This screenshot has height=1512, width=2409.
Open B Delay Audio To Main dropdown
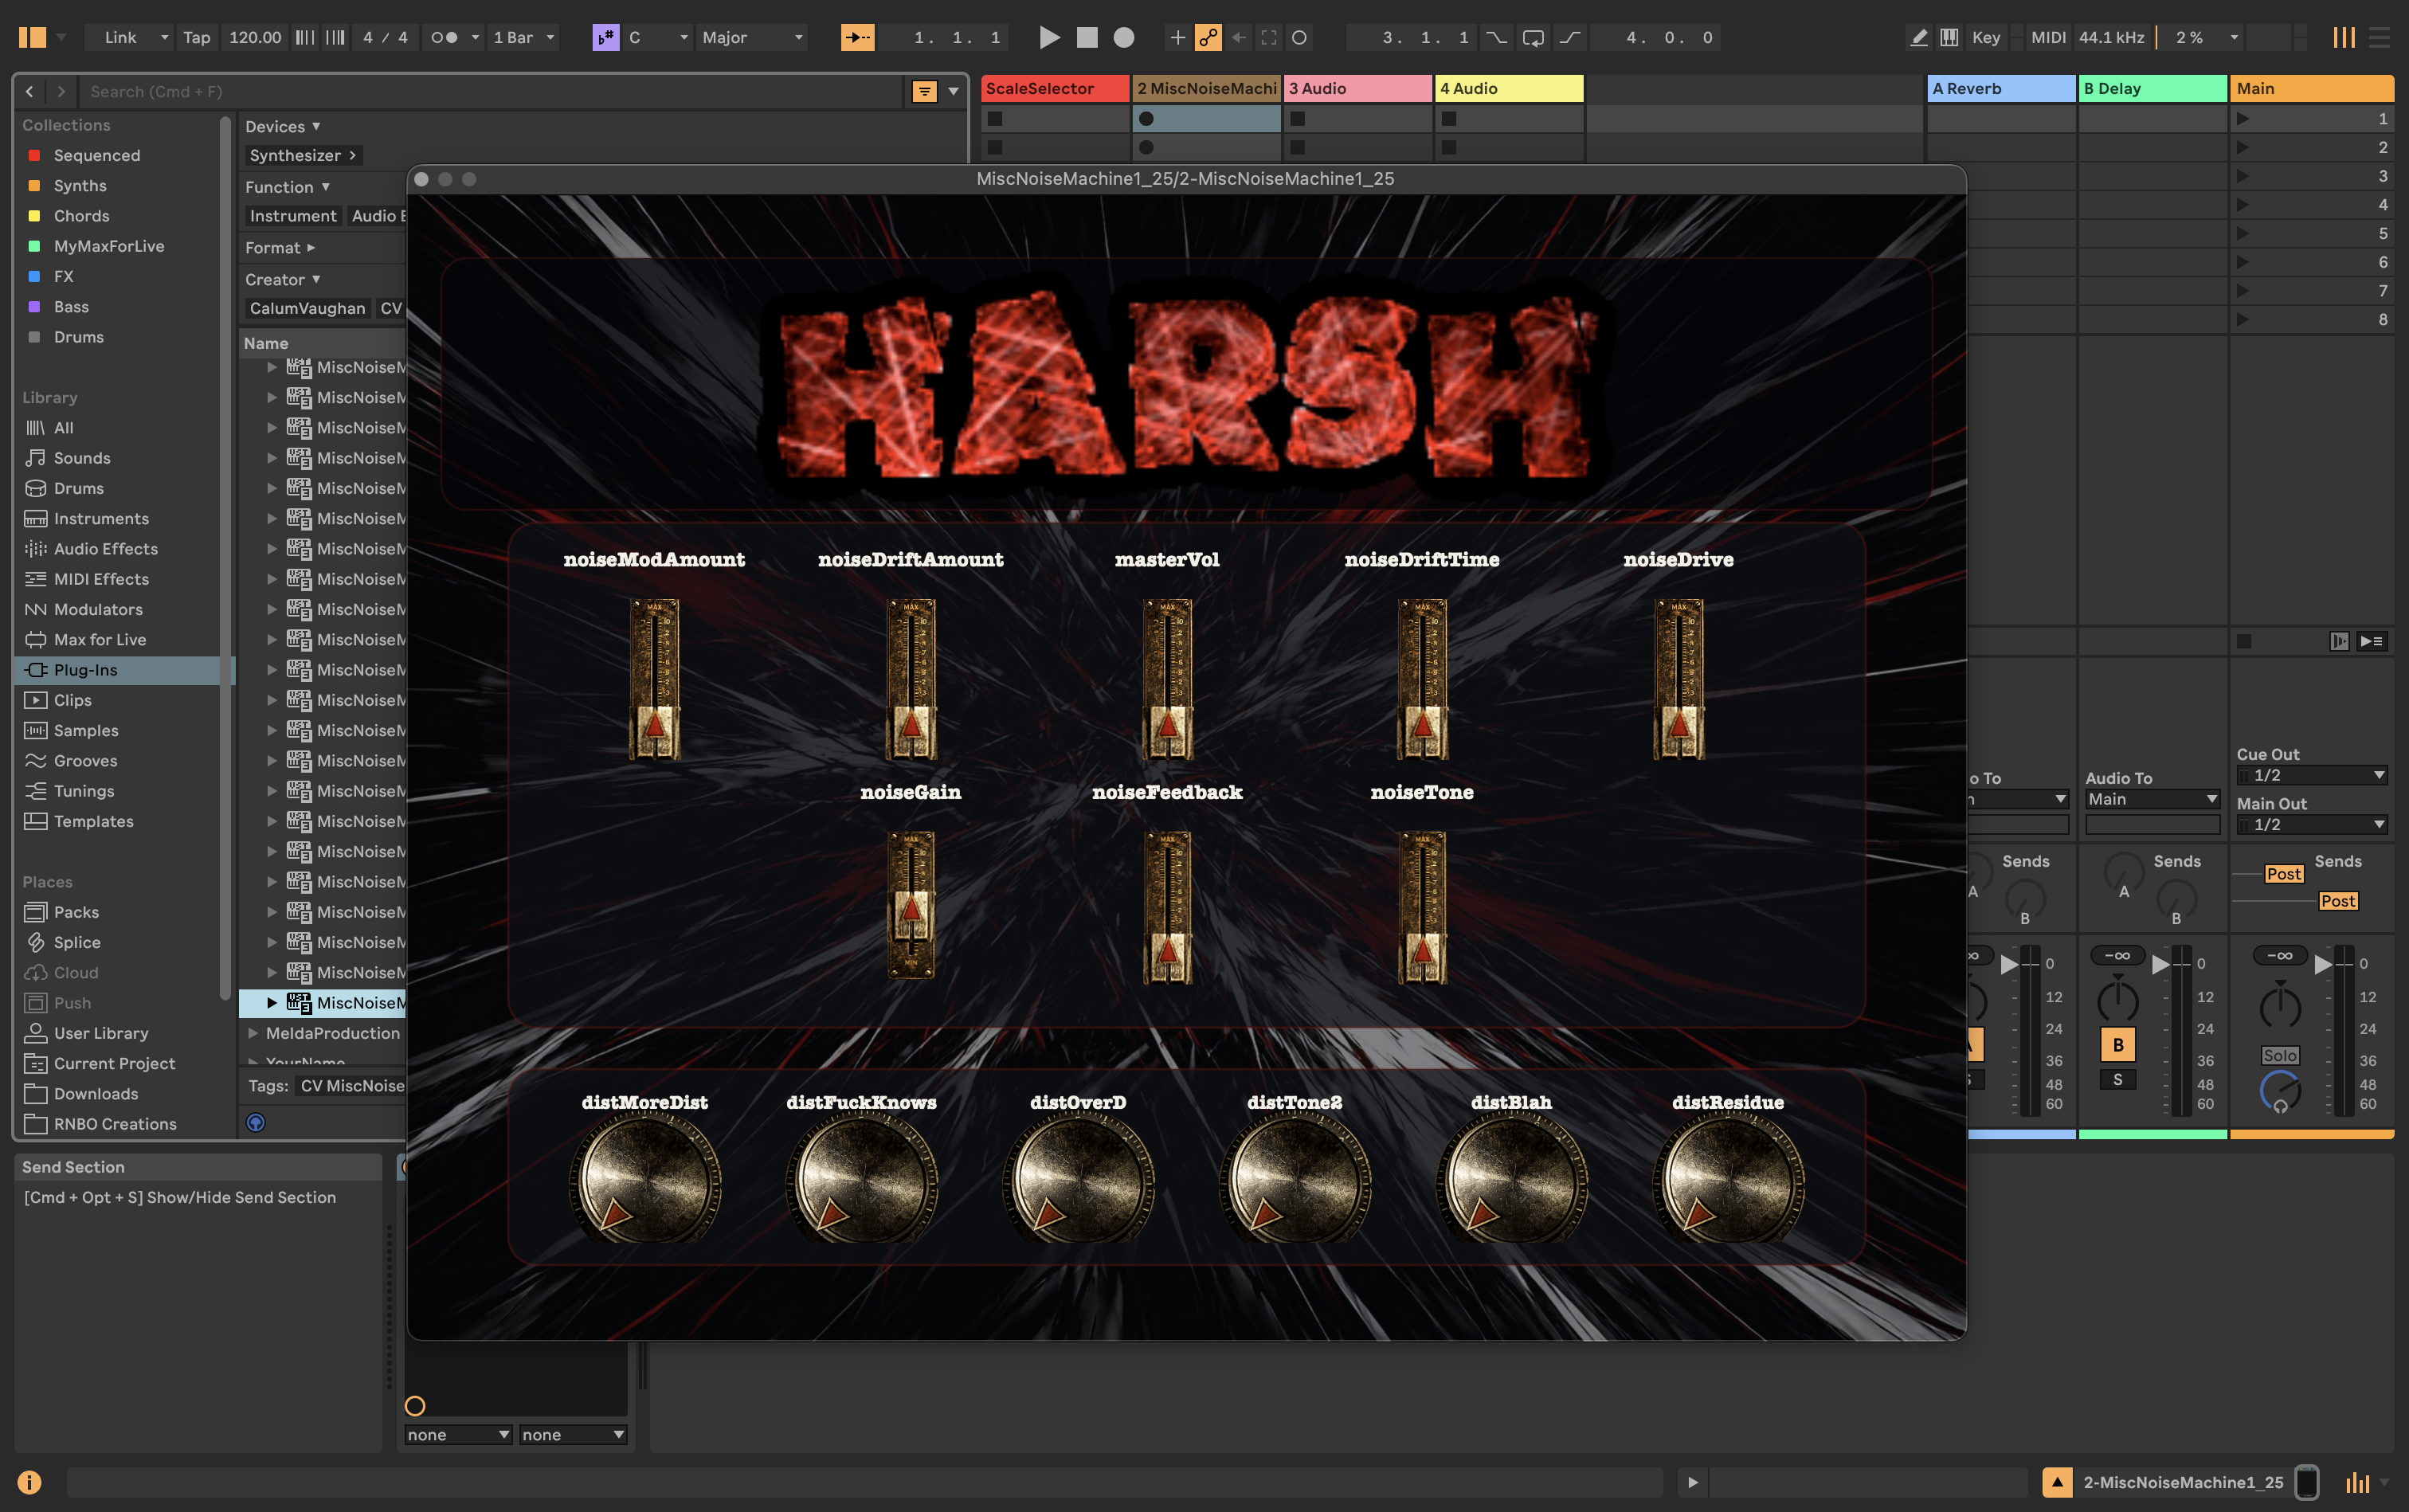(x=2152, y=799)
